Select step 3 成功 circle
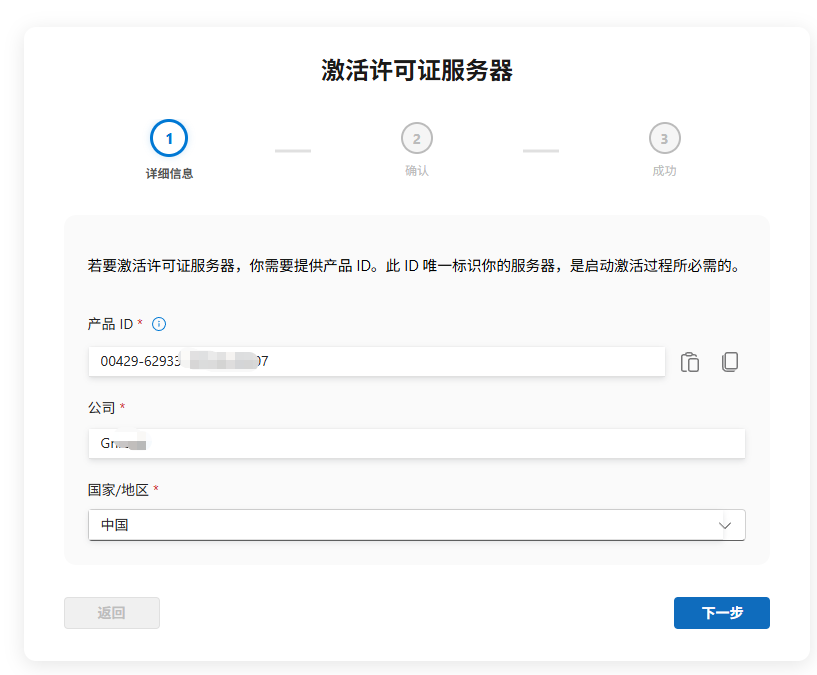Image resolution: width=817 pixels, height=675 pixels. [x=664, y=138]
